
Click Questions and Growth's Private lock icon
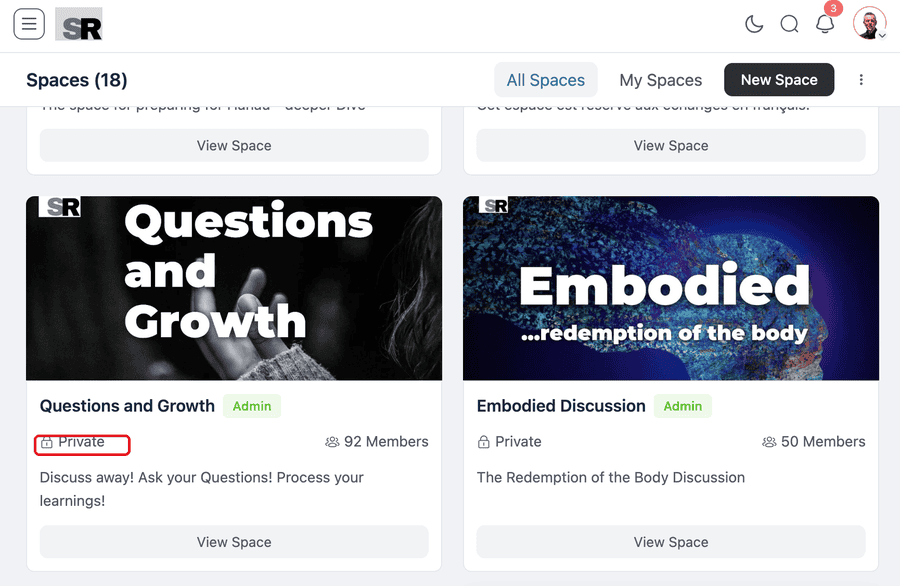pos(47,442)
